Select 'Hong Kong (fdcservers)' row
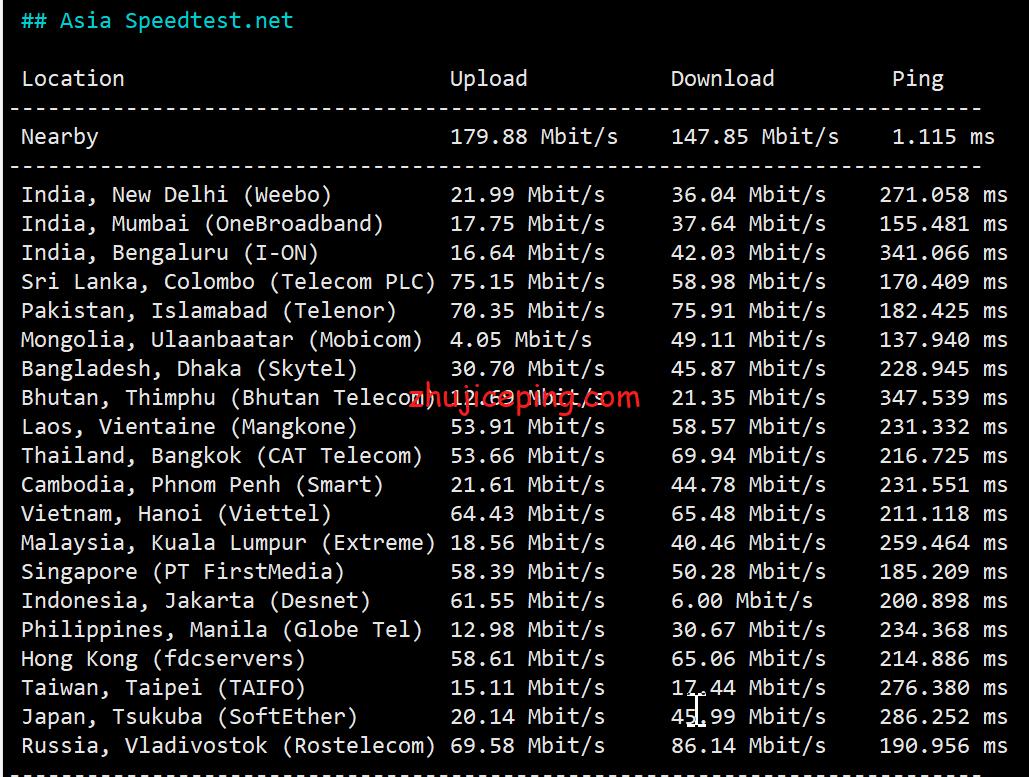Viewport: 1029px width, 777px height. click(514, 658)
